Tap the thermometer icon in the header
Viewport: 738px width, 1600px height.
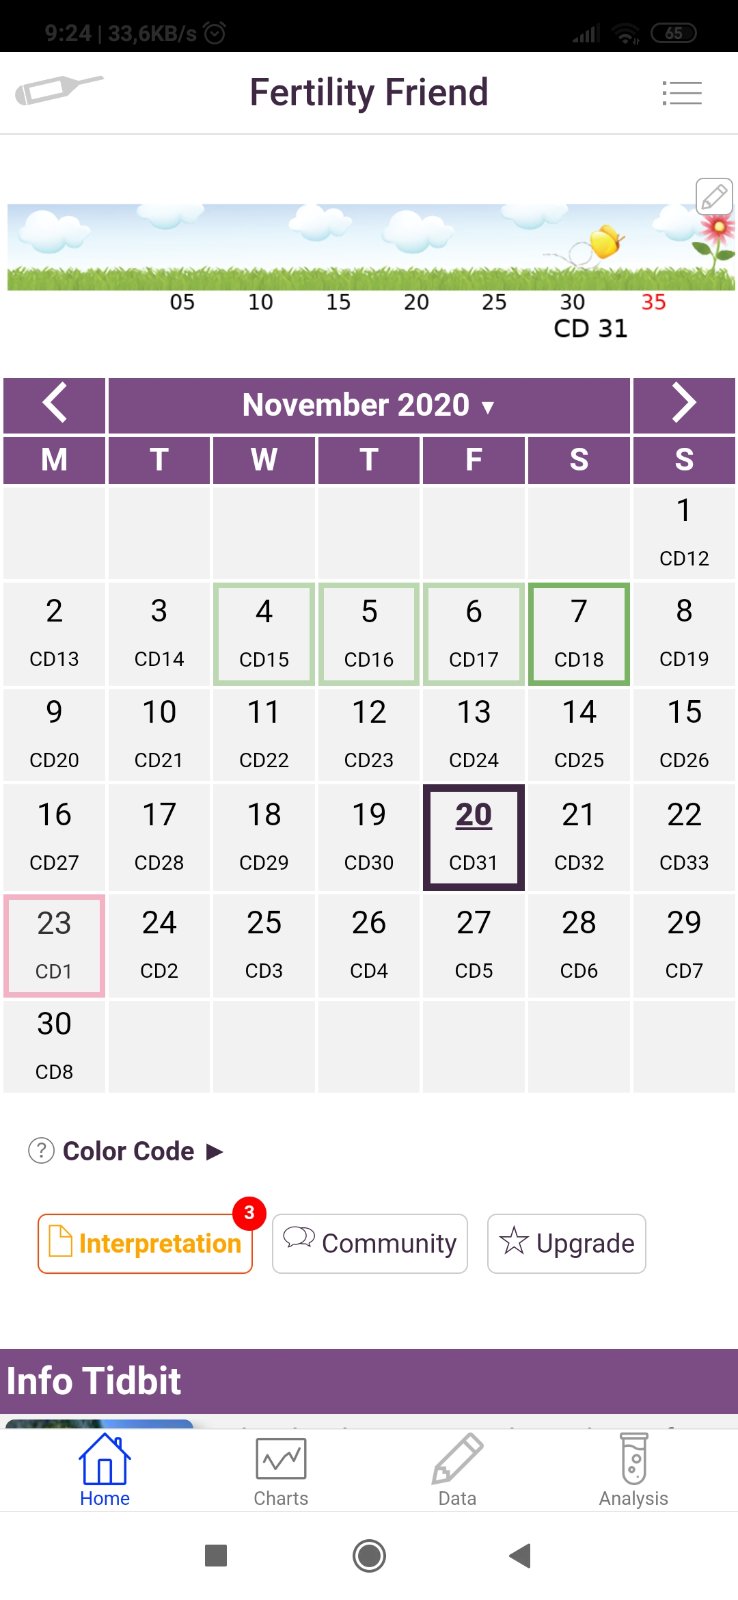point(58,90)
